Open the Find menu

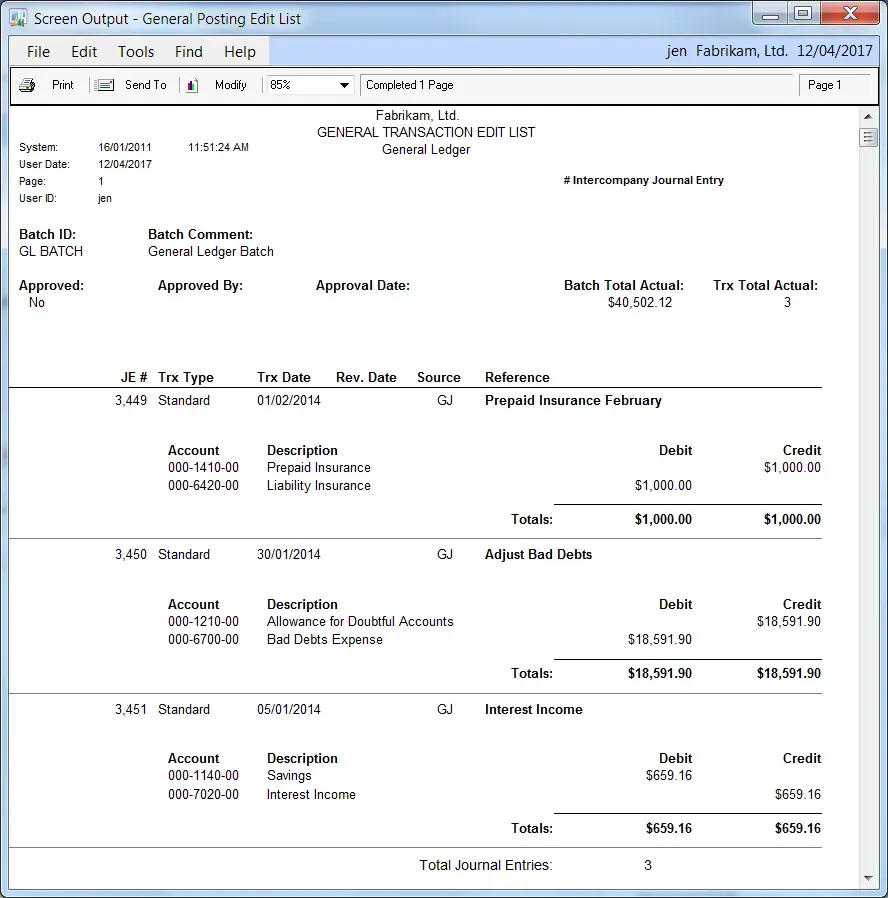coord(188,52)
